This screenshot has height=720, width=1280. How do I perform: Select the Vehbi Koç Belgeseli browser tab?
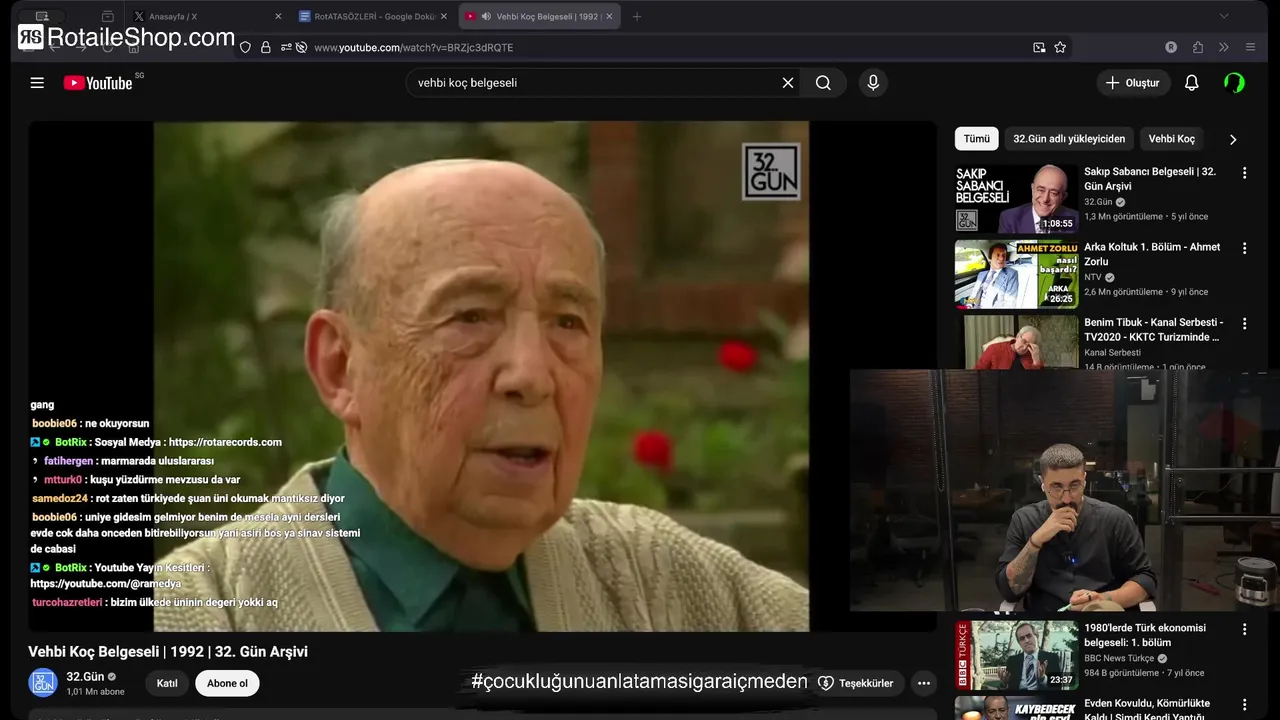(538, 16)
